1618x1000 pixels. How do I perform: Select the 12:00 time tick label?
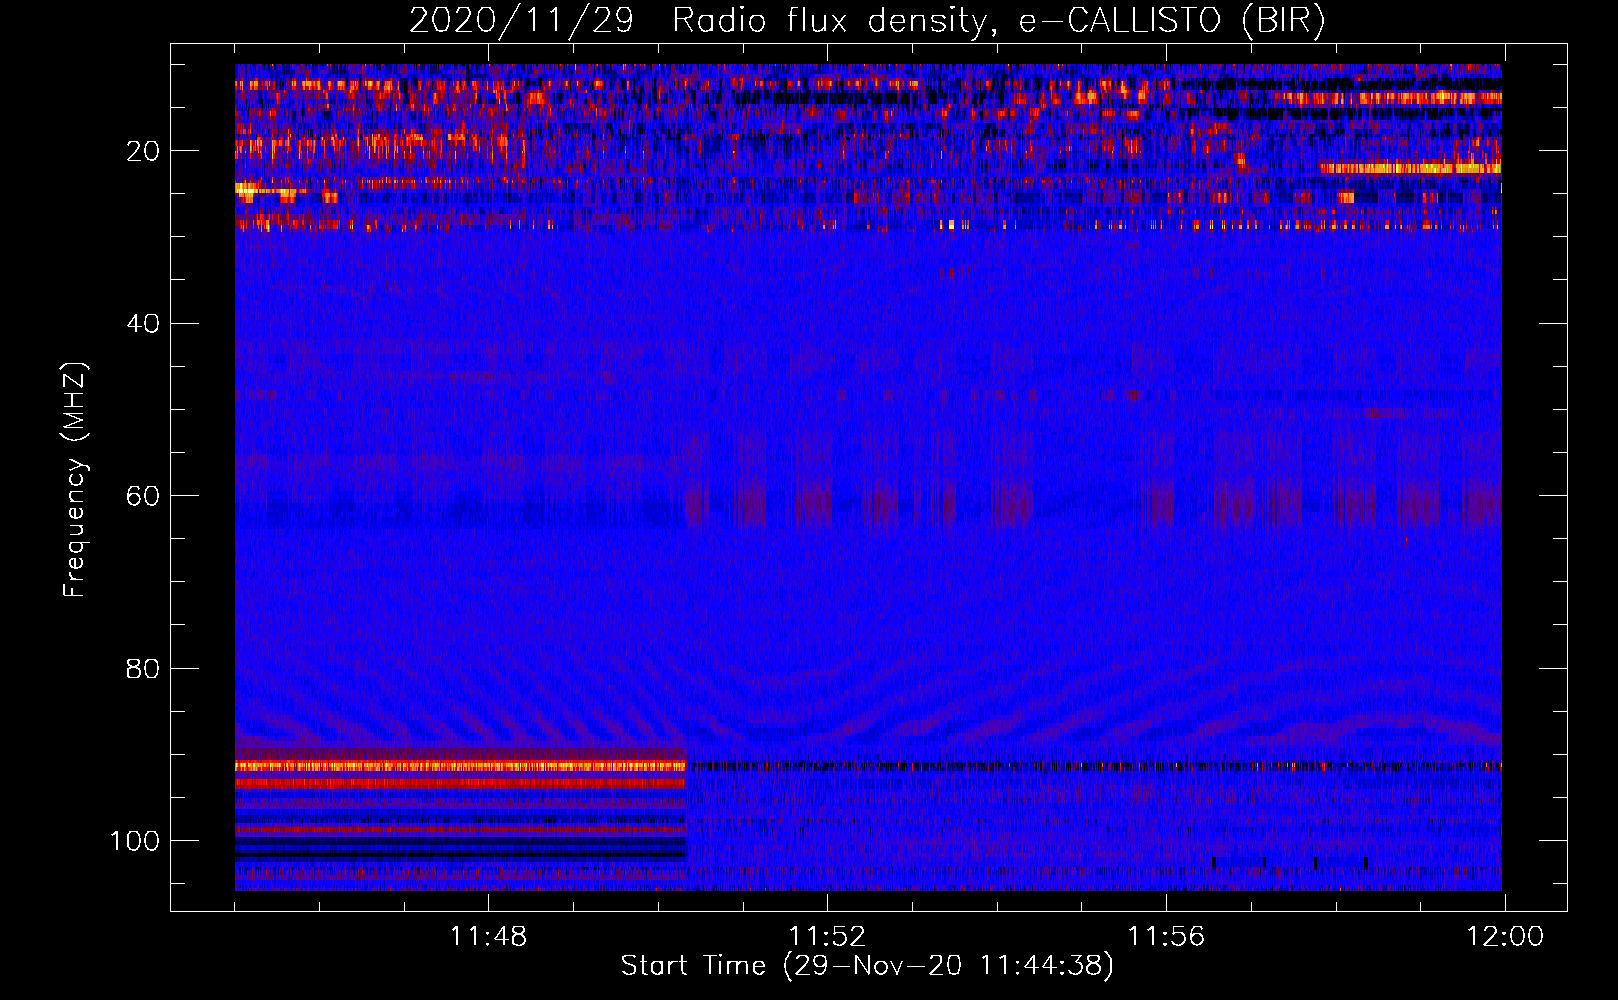click(1505, 937)
